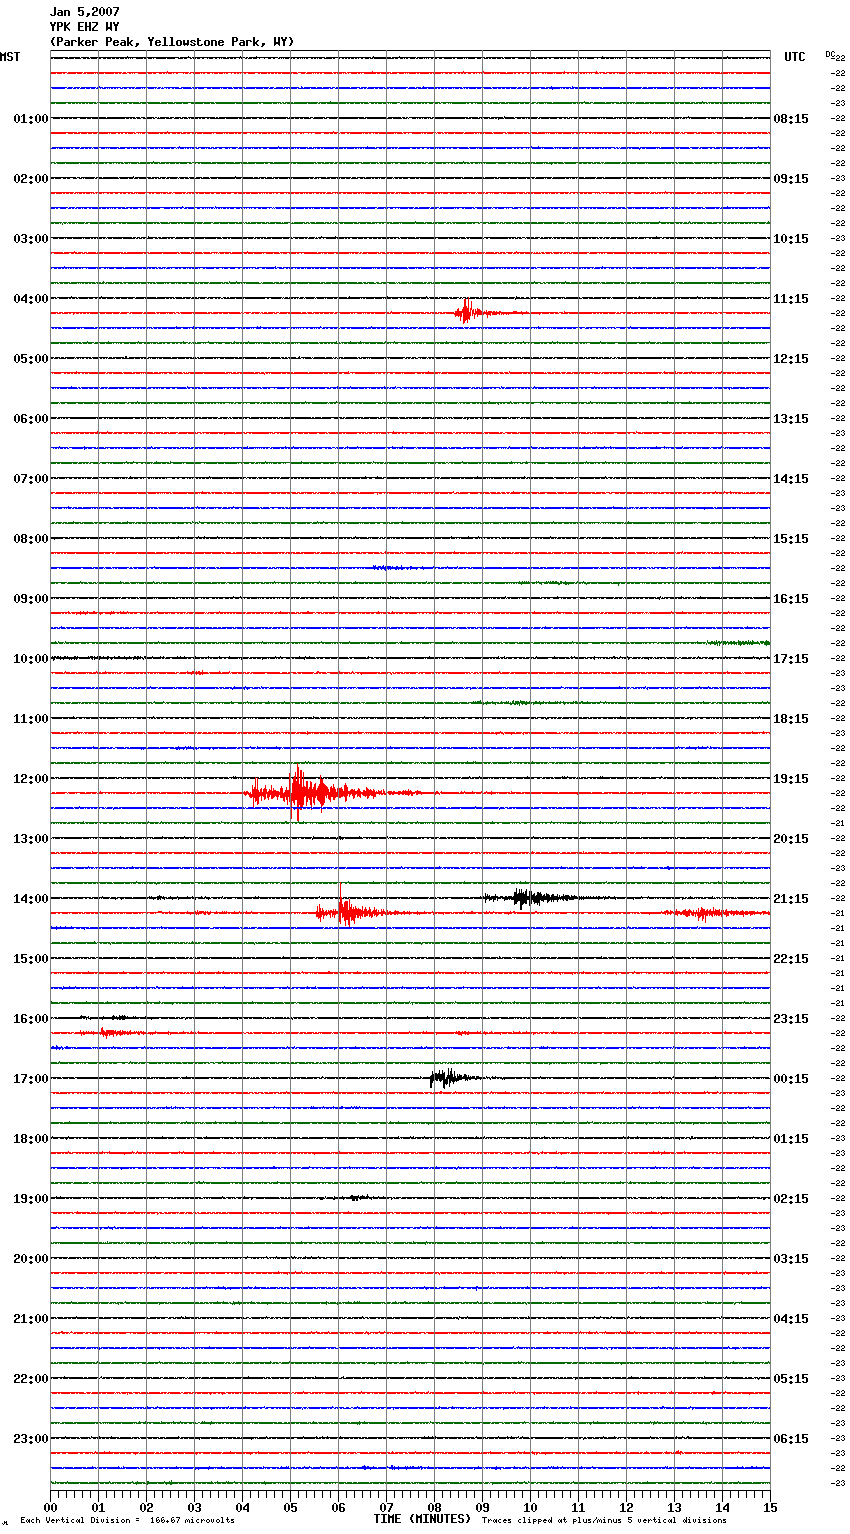Click the MST label '07:00'
850x1534 pixels.
[x=31, y=479]
